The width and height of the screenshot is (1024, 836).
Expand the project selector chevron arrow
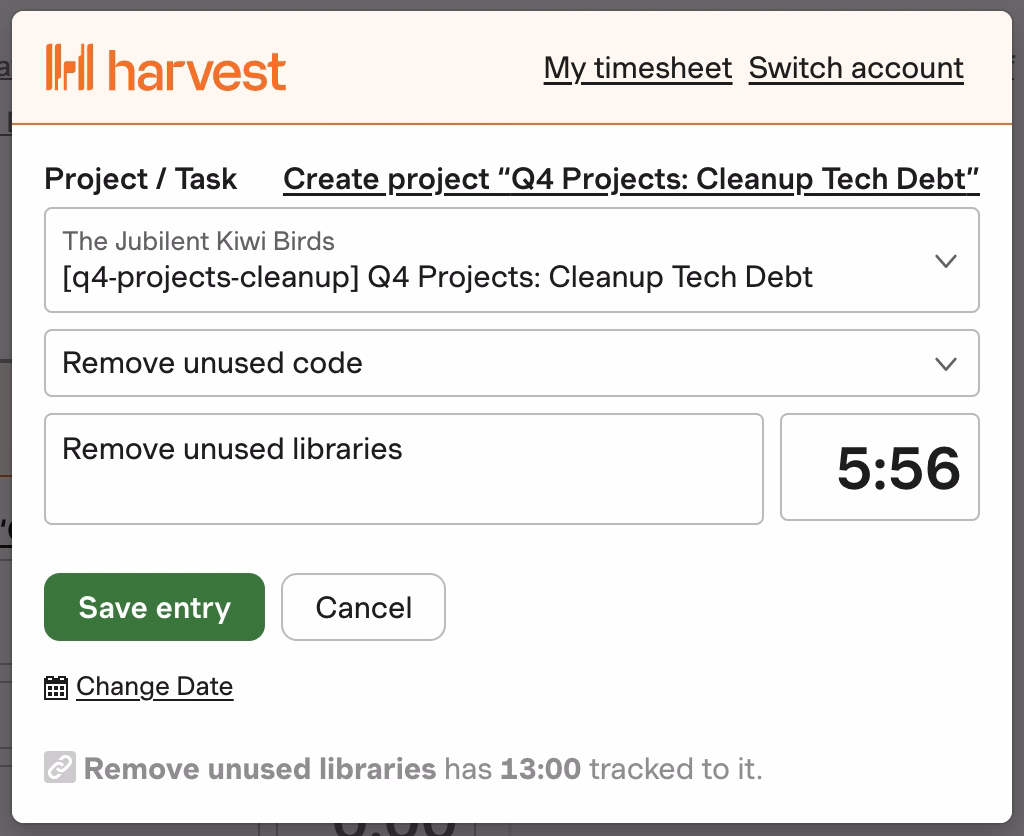coord(945,261)
